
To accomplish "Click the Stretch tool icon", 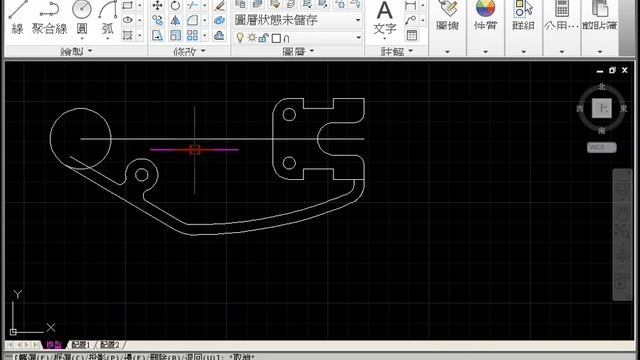I will tap(158, 35).
